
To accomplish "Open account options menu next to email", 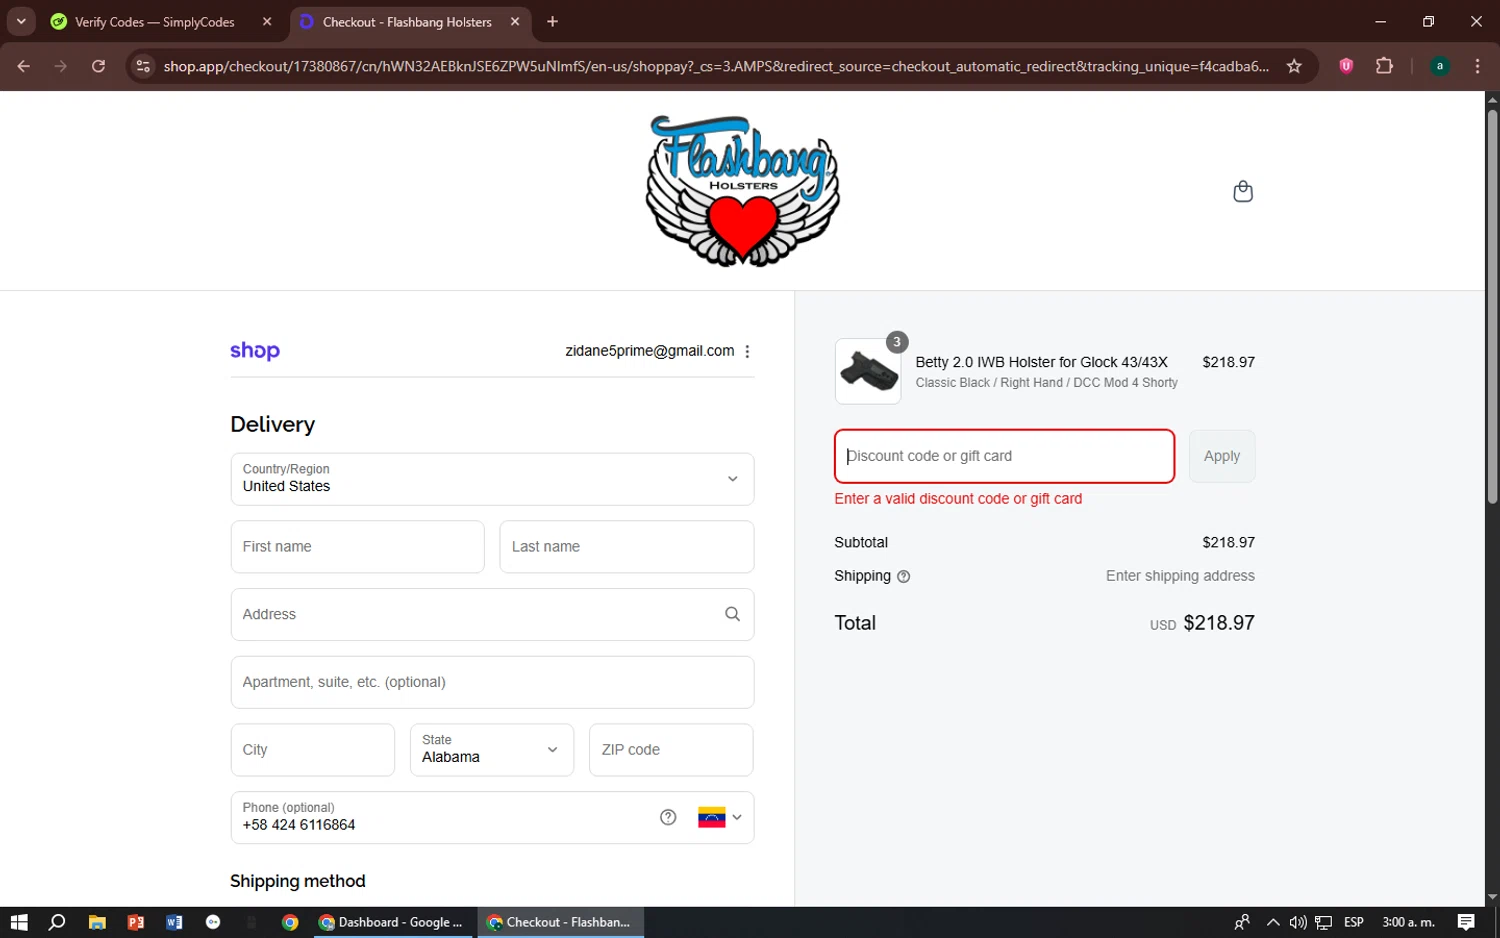I will tap(747, 351).
